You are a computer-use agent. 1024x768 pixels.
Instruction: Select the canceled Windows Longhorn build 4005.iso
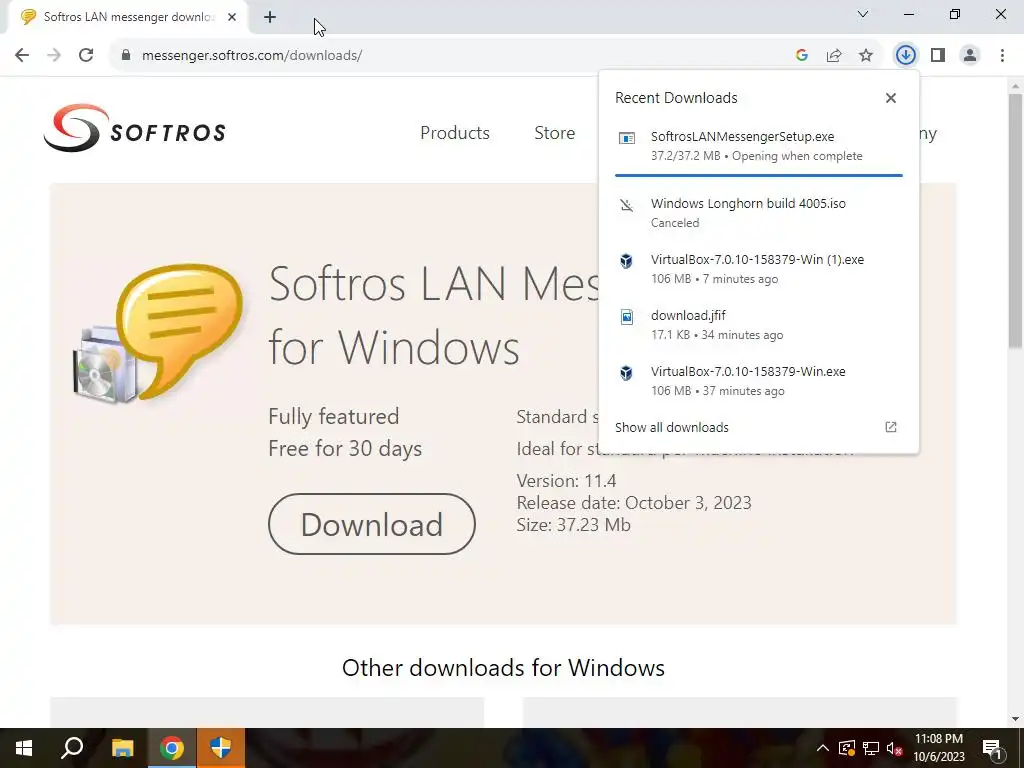pyautogui.click(x=759, y=212)
